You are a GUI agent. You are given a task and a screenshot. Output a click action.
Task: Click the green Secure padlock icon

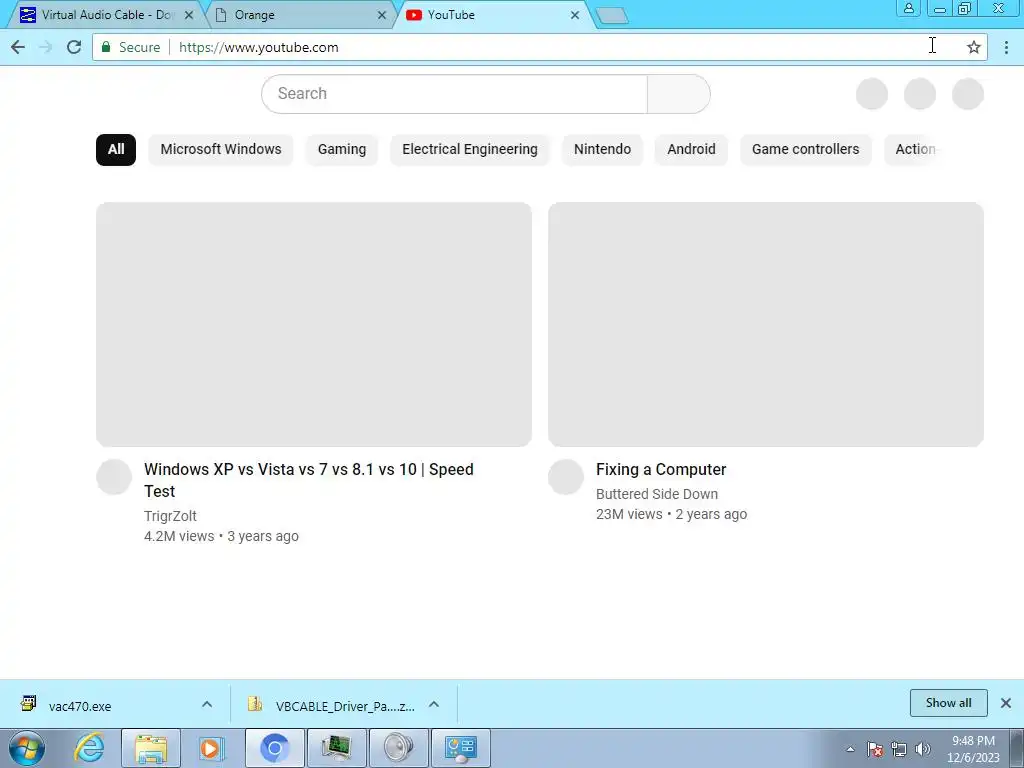[106, 47]
